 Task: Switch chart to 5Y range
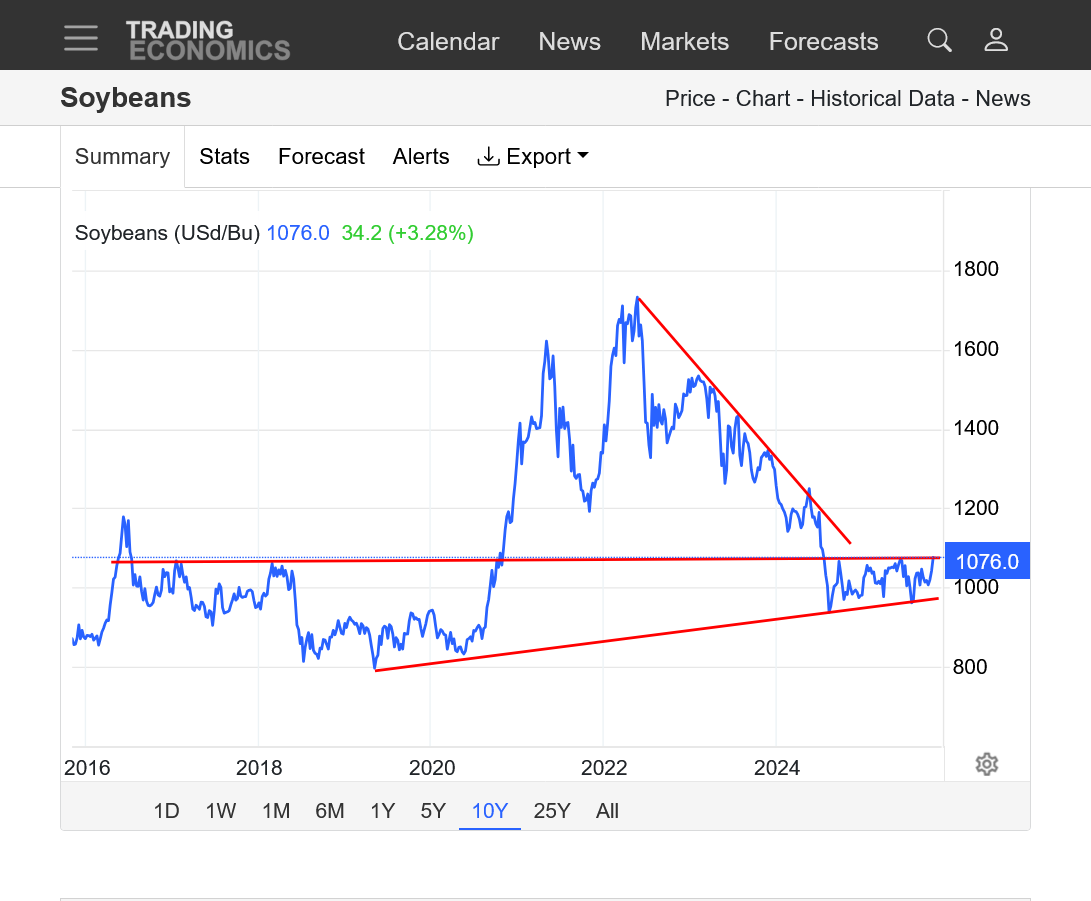[433, 811]
